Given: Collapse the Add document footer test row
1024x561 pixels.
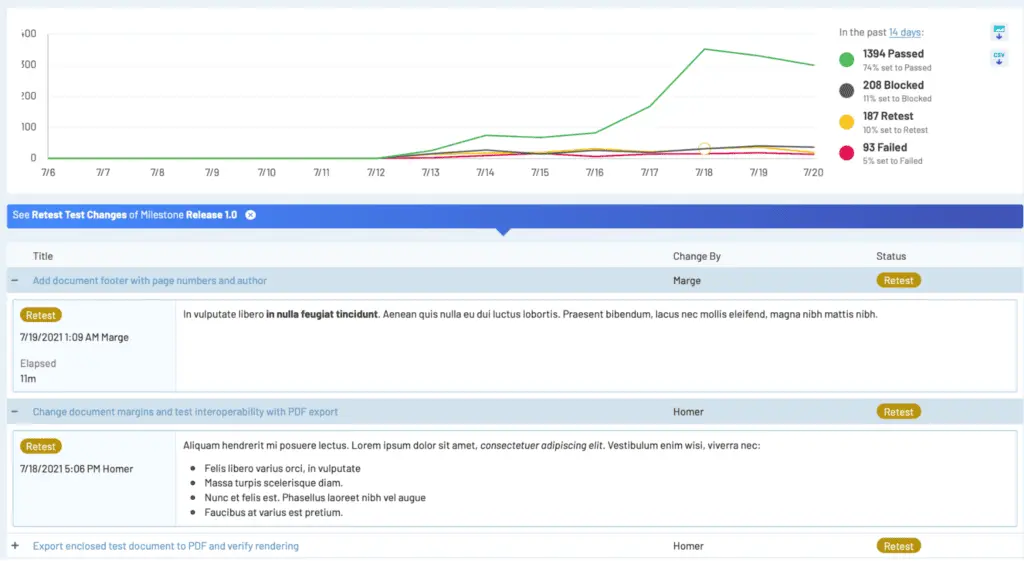Looking at the screenshot, I should point(14,280).
